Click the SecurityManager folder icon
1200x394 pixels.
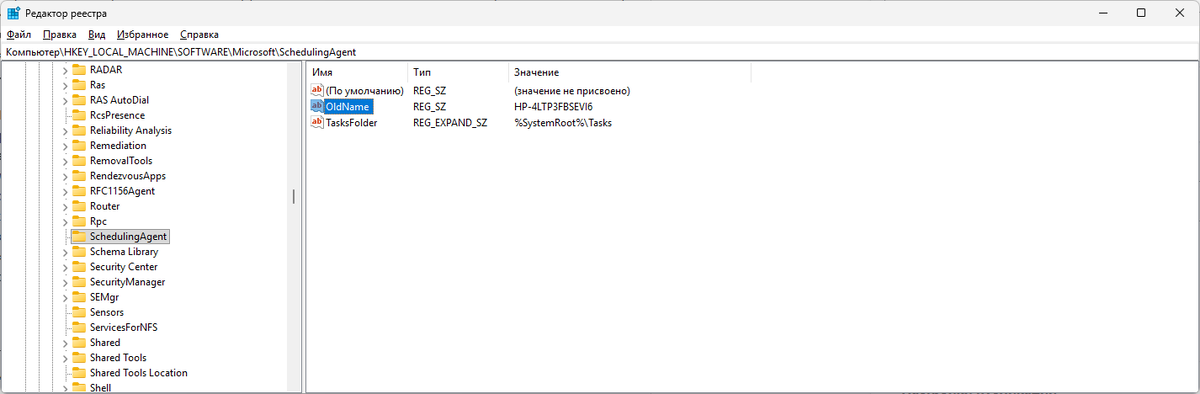point(79,282)
